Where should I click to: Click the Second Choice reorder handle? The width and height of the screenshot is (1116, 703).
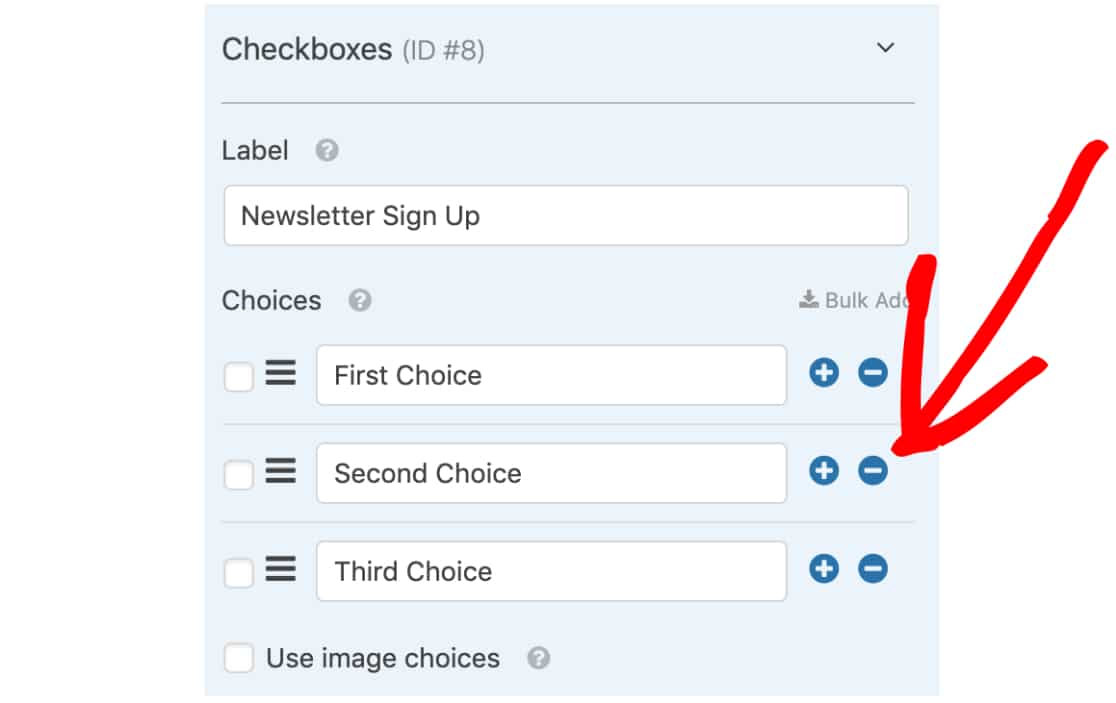(280, 471)
